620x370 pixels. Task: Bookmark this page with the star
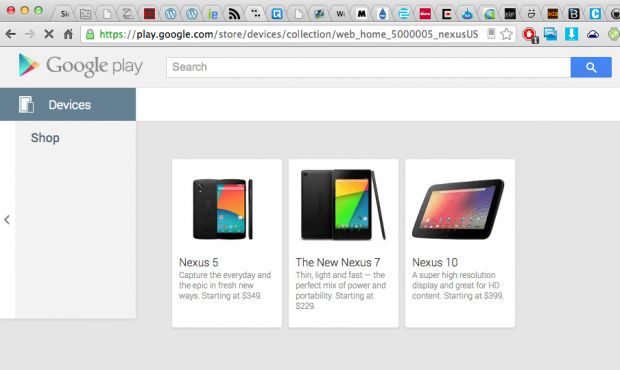(x=507, y=34)
